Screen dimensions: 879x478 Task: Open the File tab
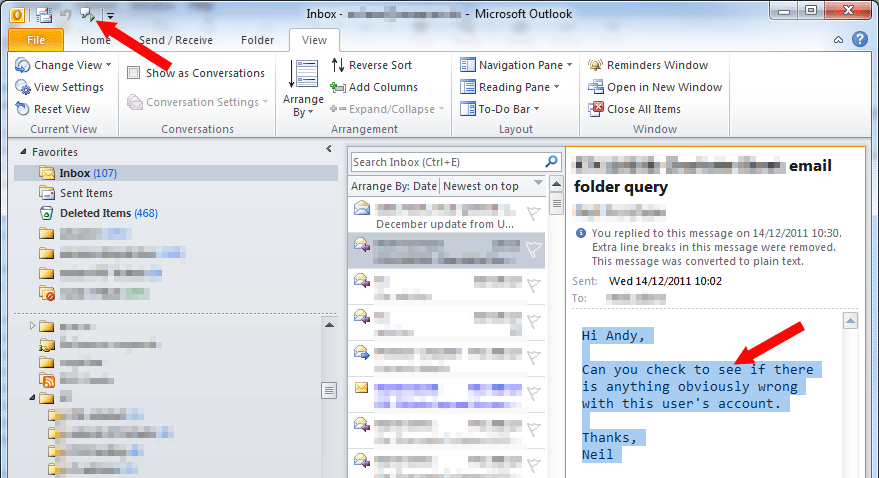(x=36, y=40)
